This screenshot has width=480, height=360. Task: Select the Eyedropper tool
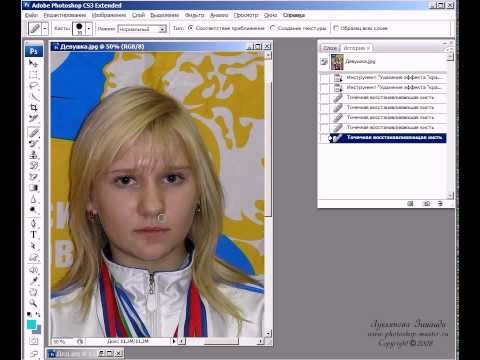[x=33, y=281]
